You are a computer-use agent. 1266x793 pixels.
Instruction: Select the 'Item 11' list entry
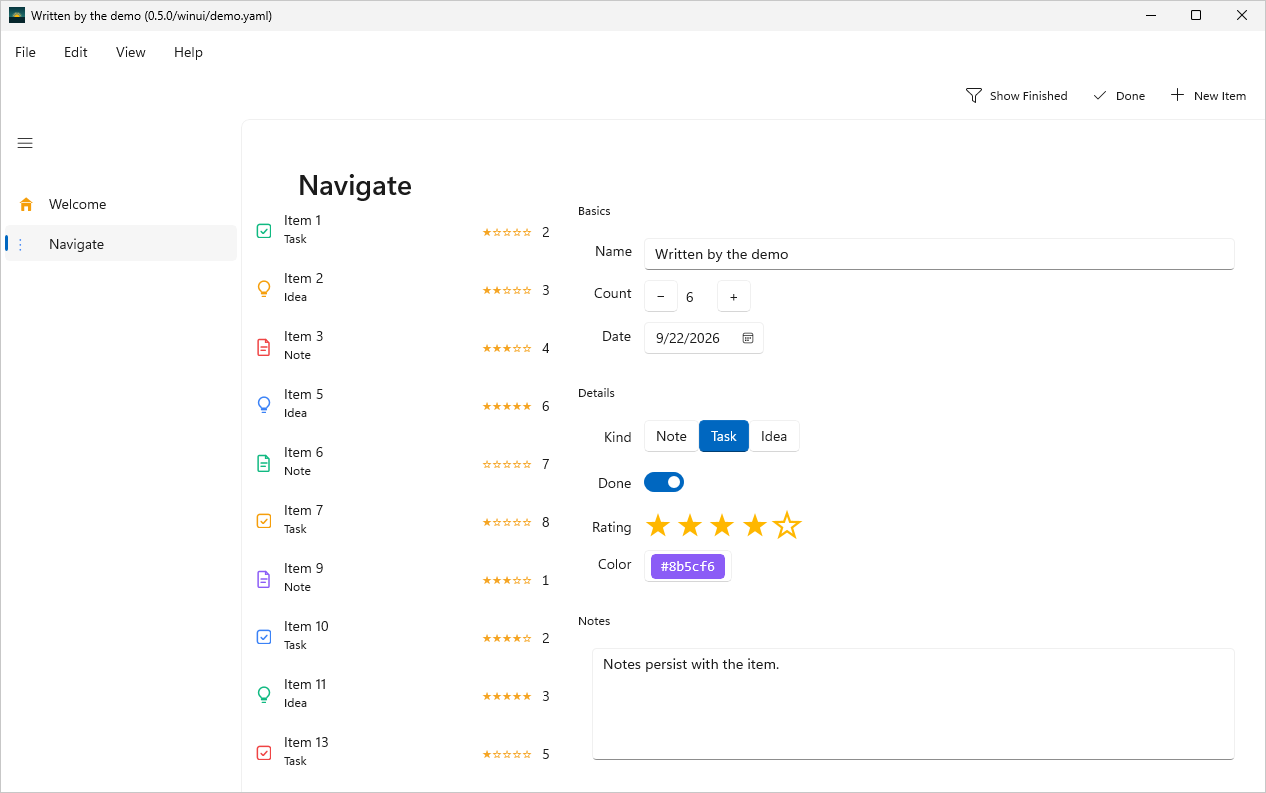point(403,693)
